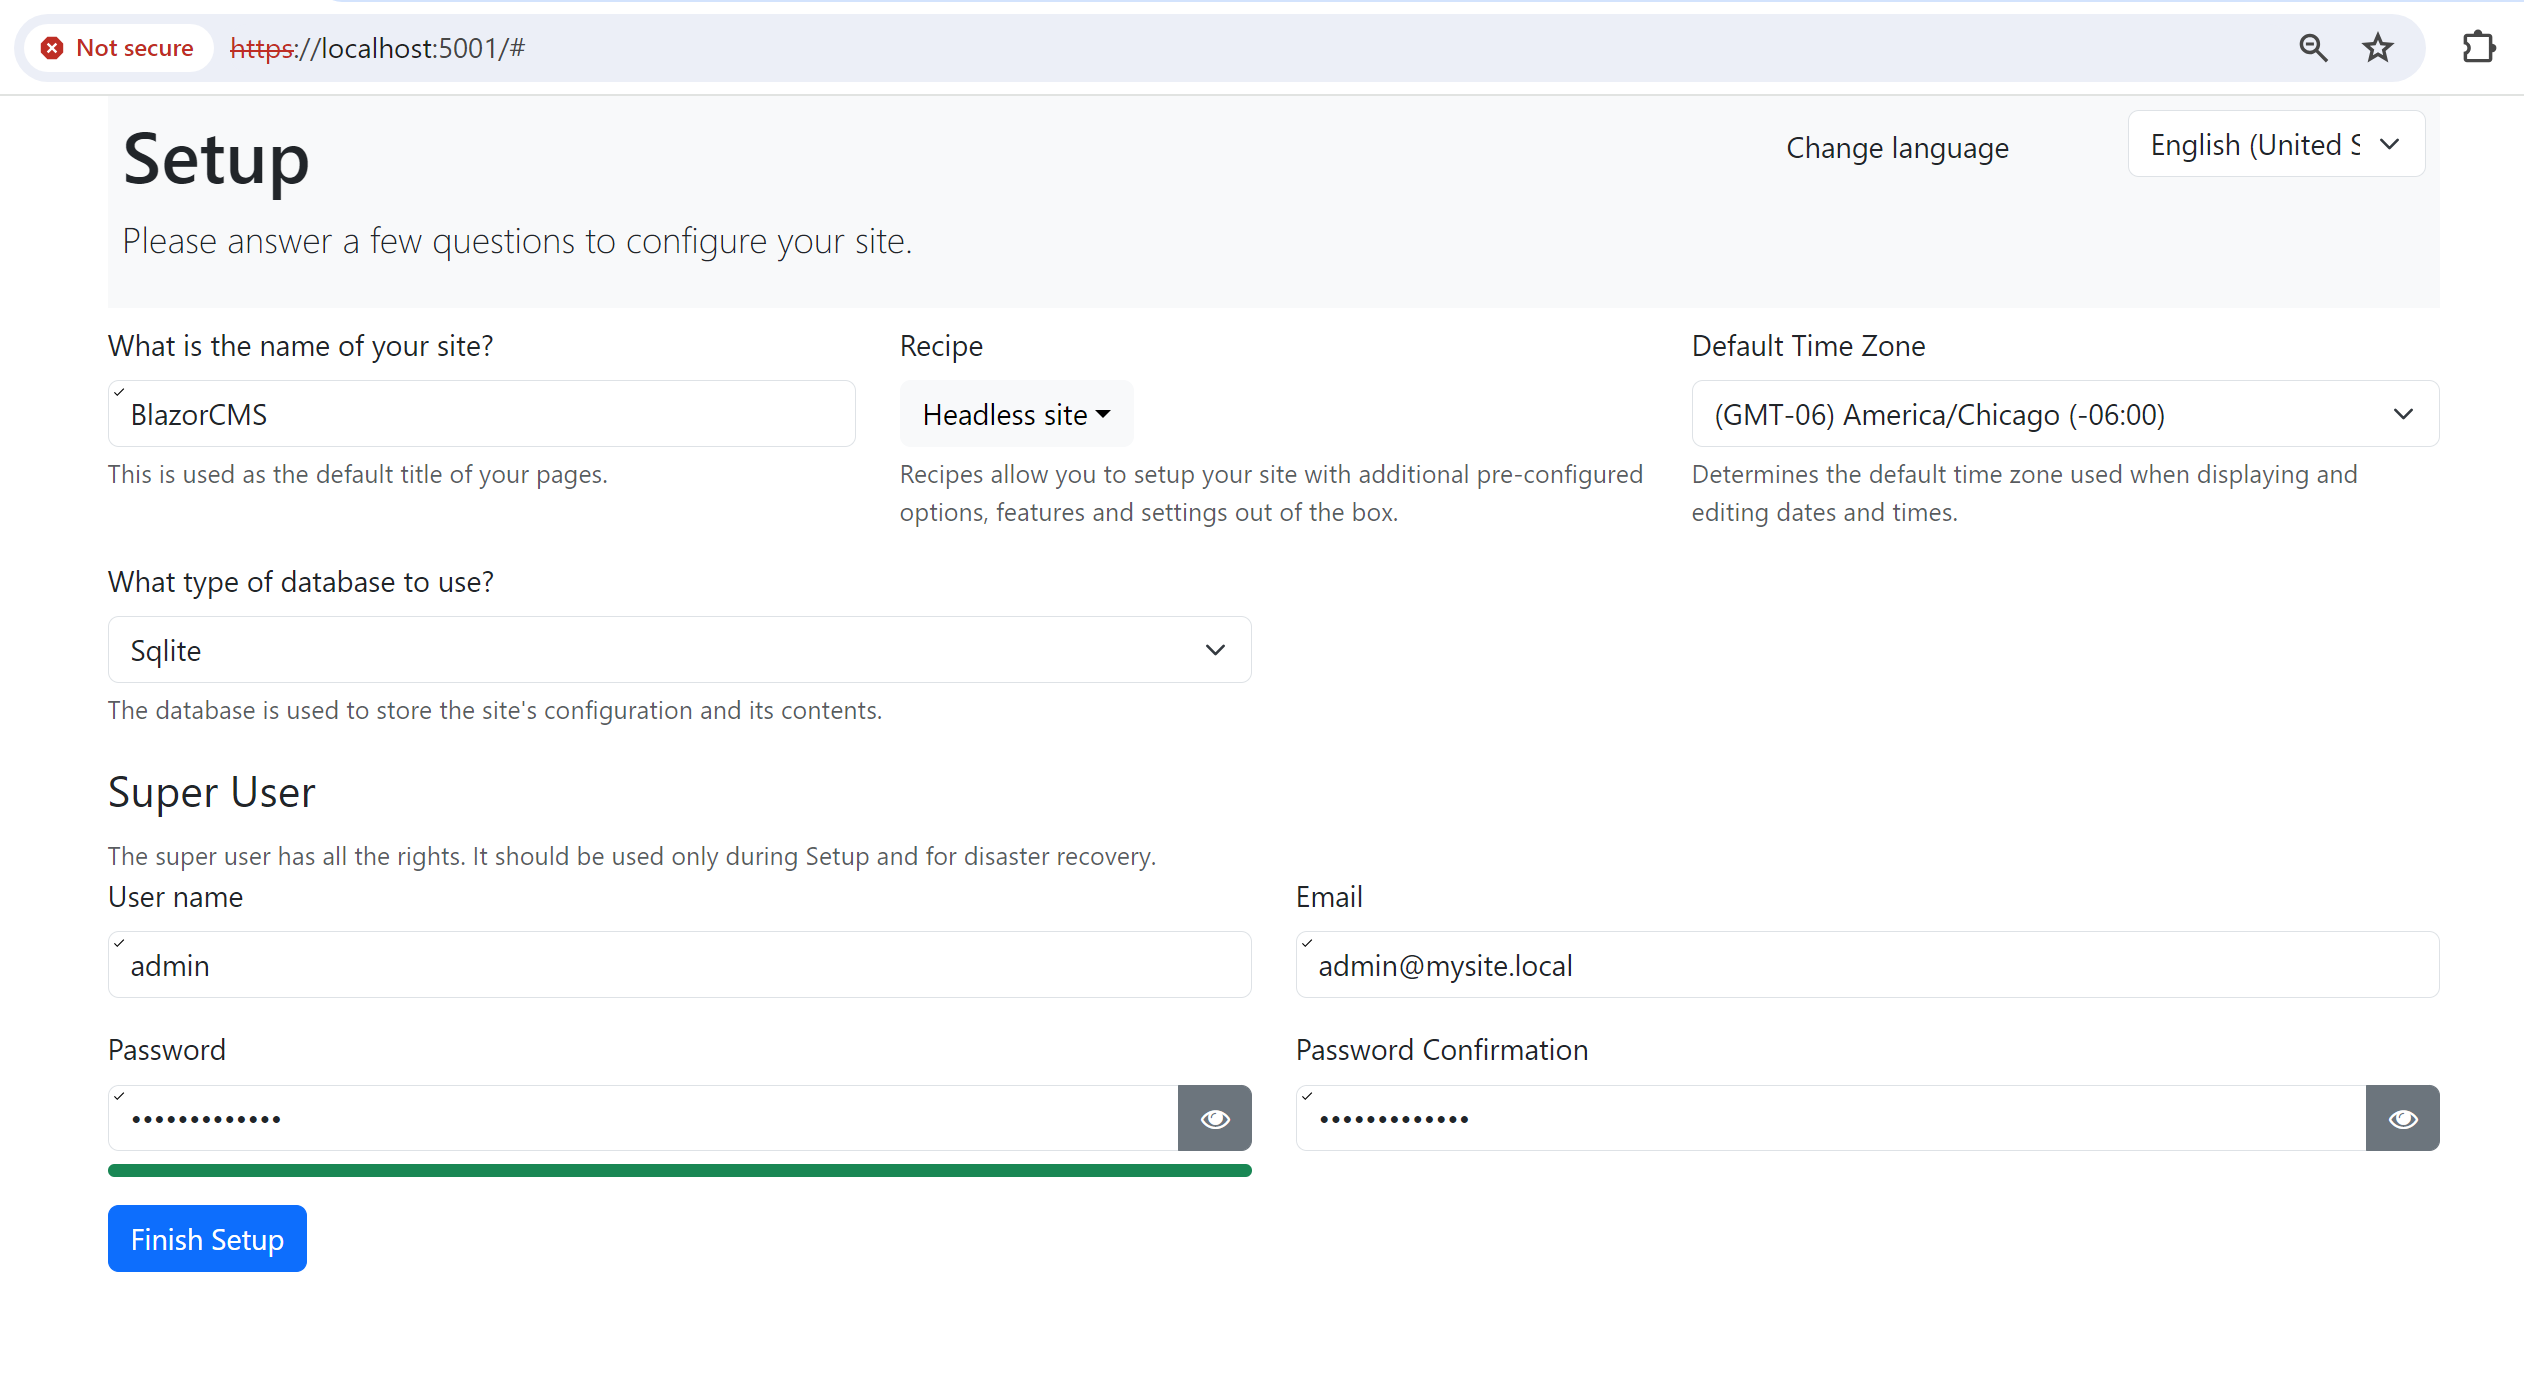Open the language selector dropdown
Image resolution: width=2524 pixels, height=1384 pixels.
pyautogui.click(x=2275, y=144)
